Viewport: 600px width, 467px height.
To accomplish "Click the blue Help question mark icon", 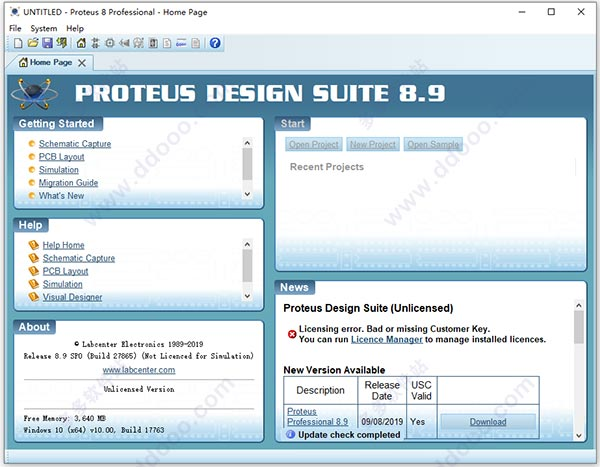I will click(x=215, y=43).
